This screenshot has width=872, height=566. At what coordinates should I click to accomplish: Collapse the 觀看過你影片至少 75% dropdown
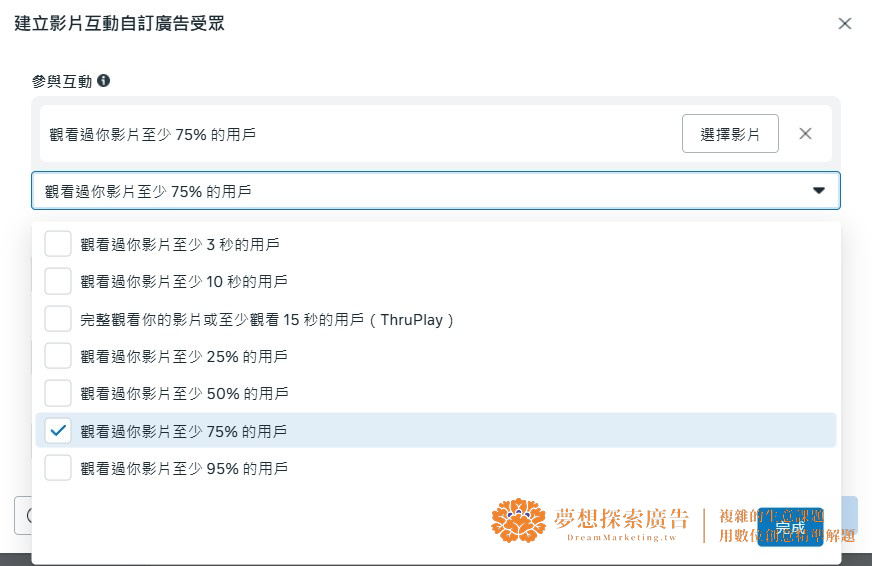click(435, 191)
